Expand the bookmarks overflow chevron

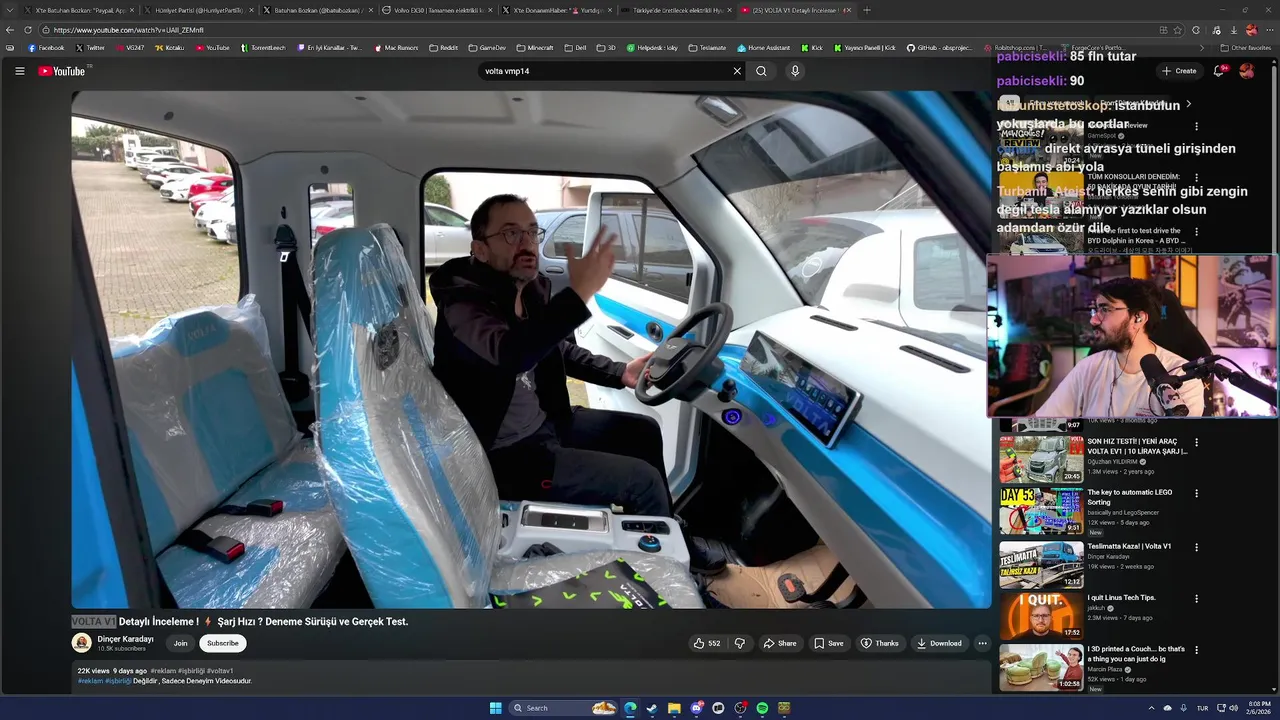pyautogui.click(x=1202, y=47)
